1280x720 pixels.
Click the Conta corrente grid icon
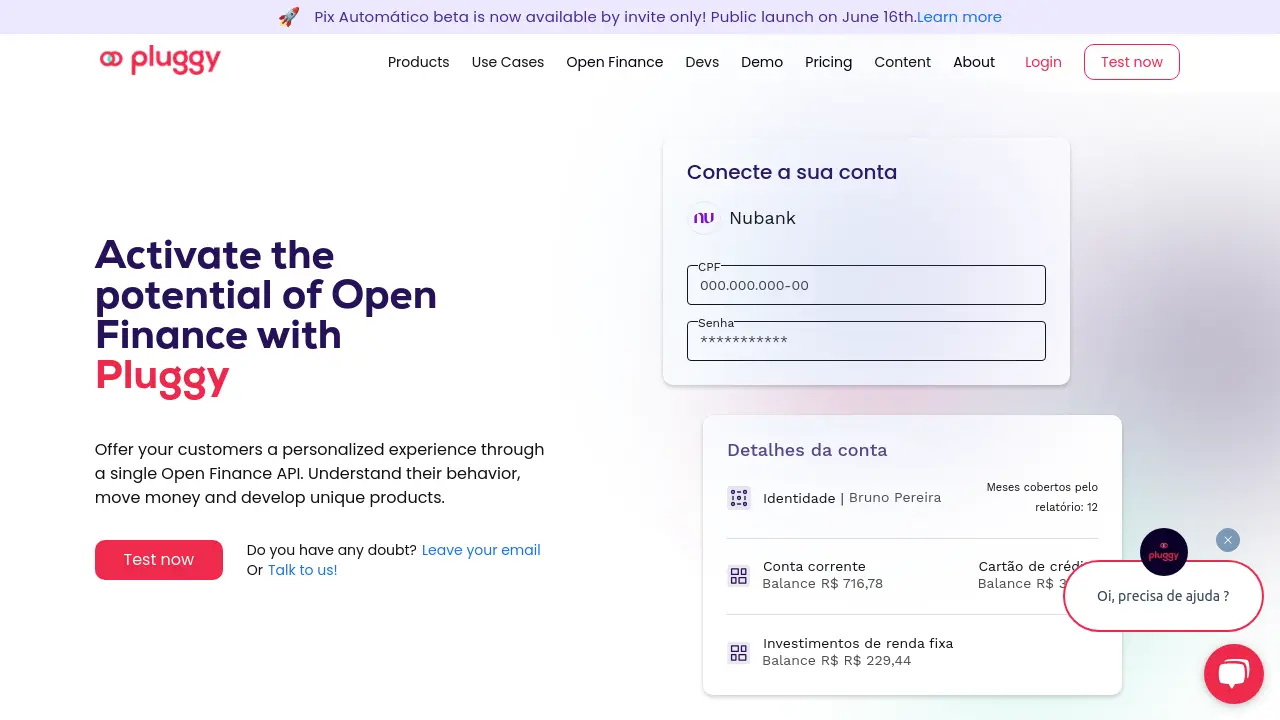739,576
